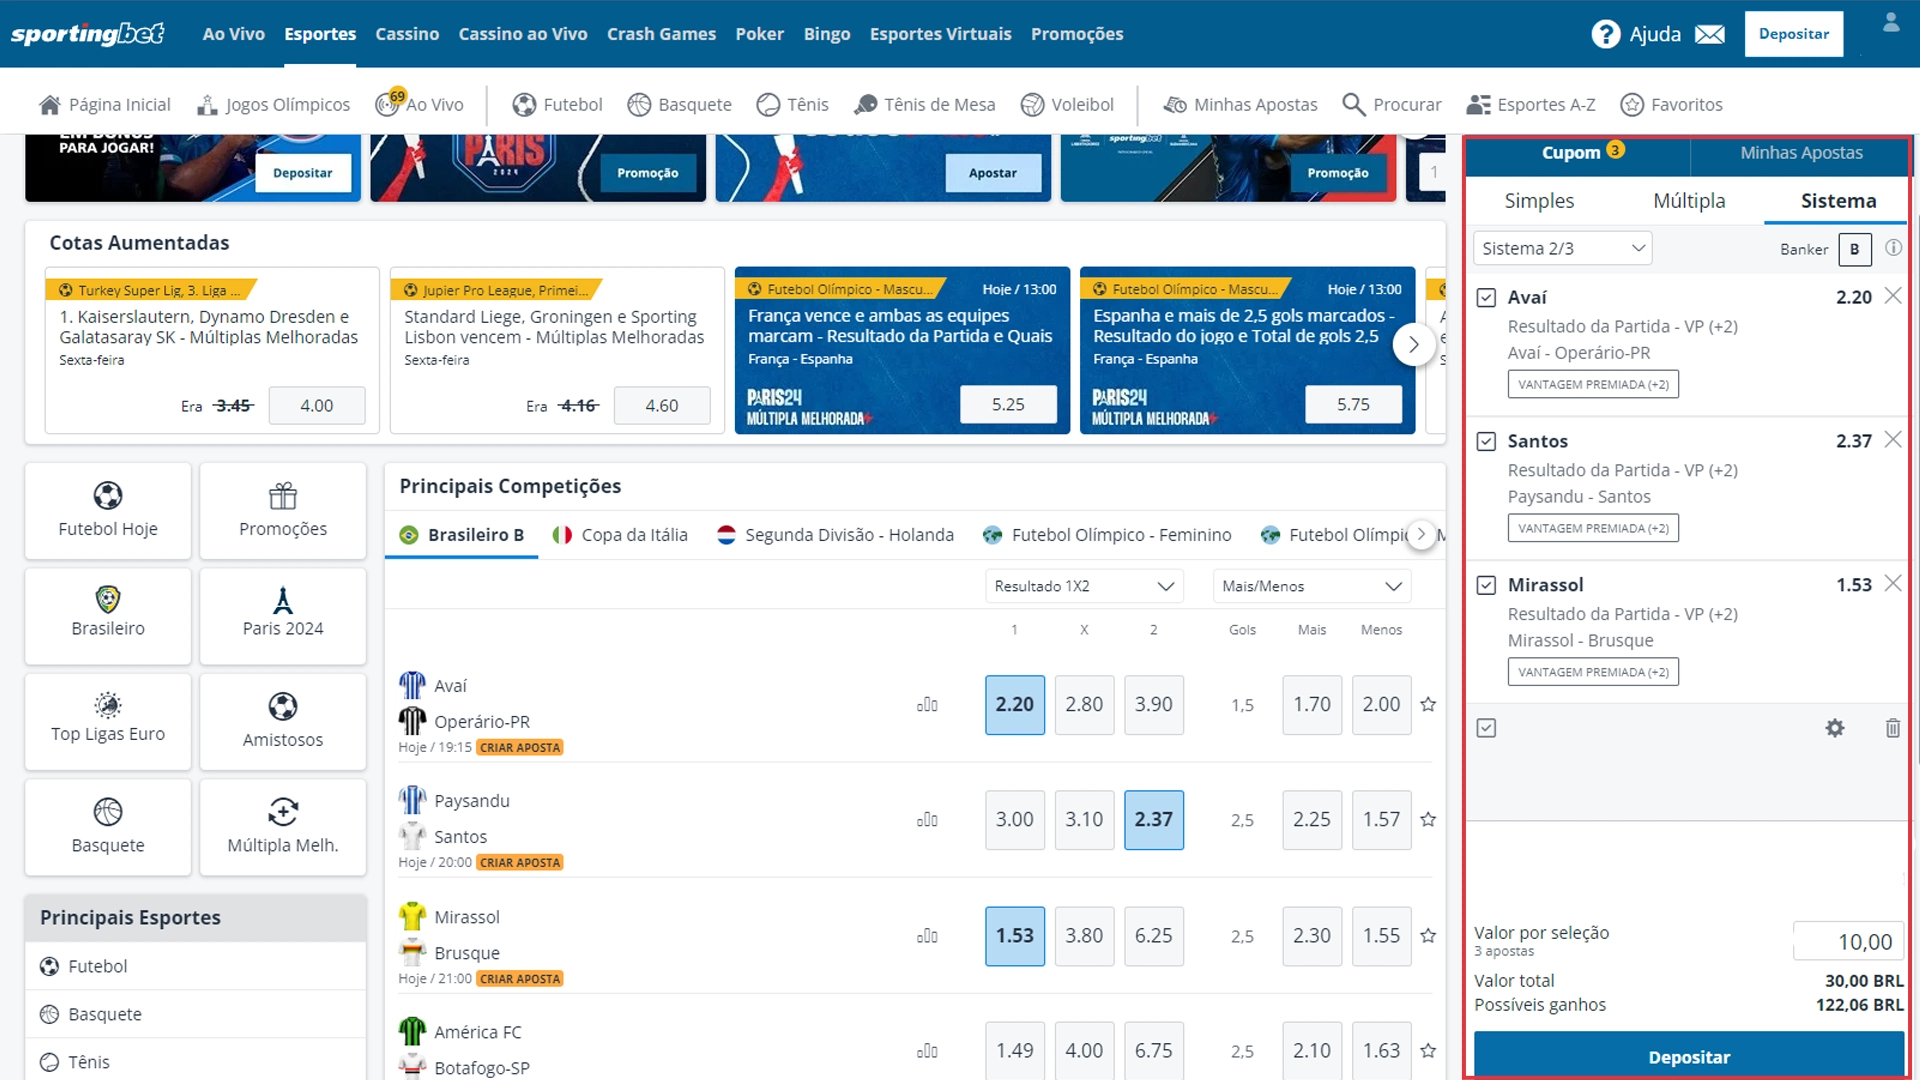1920x1080 pixels.
Task: Click the Favoritos star icon in navigation
Action: click(x=1631, y=104)
